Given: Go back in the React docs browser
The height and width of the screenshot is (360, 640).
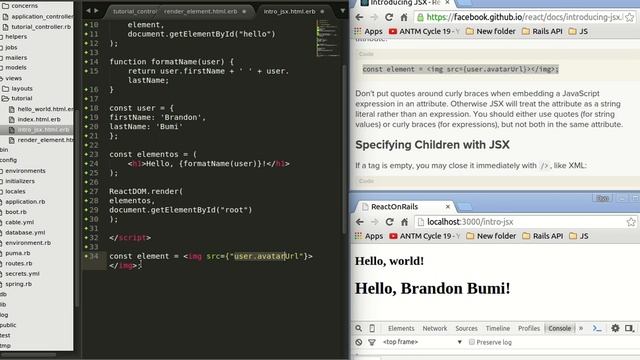Looking at the screenshot, I should [359, 17].
